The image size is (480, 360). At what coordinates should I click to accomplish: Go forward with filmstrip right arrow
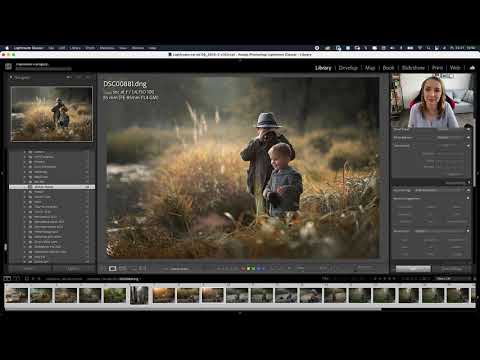coord(39,279)
